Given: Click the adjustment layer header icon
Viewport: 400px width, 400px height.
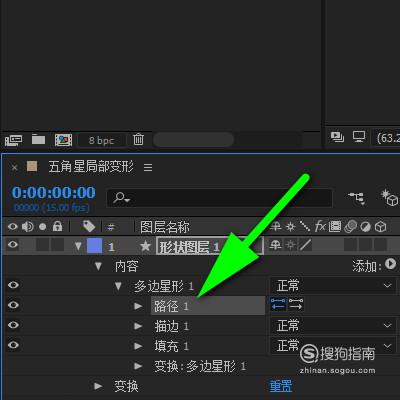Looking at the screenshot, I should pyautogui.click(x=365, y=227).
